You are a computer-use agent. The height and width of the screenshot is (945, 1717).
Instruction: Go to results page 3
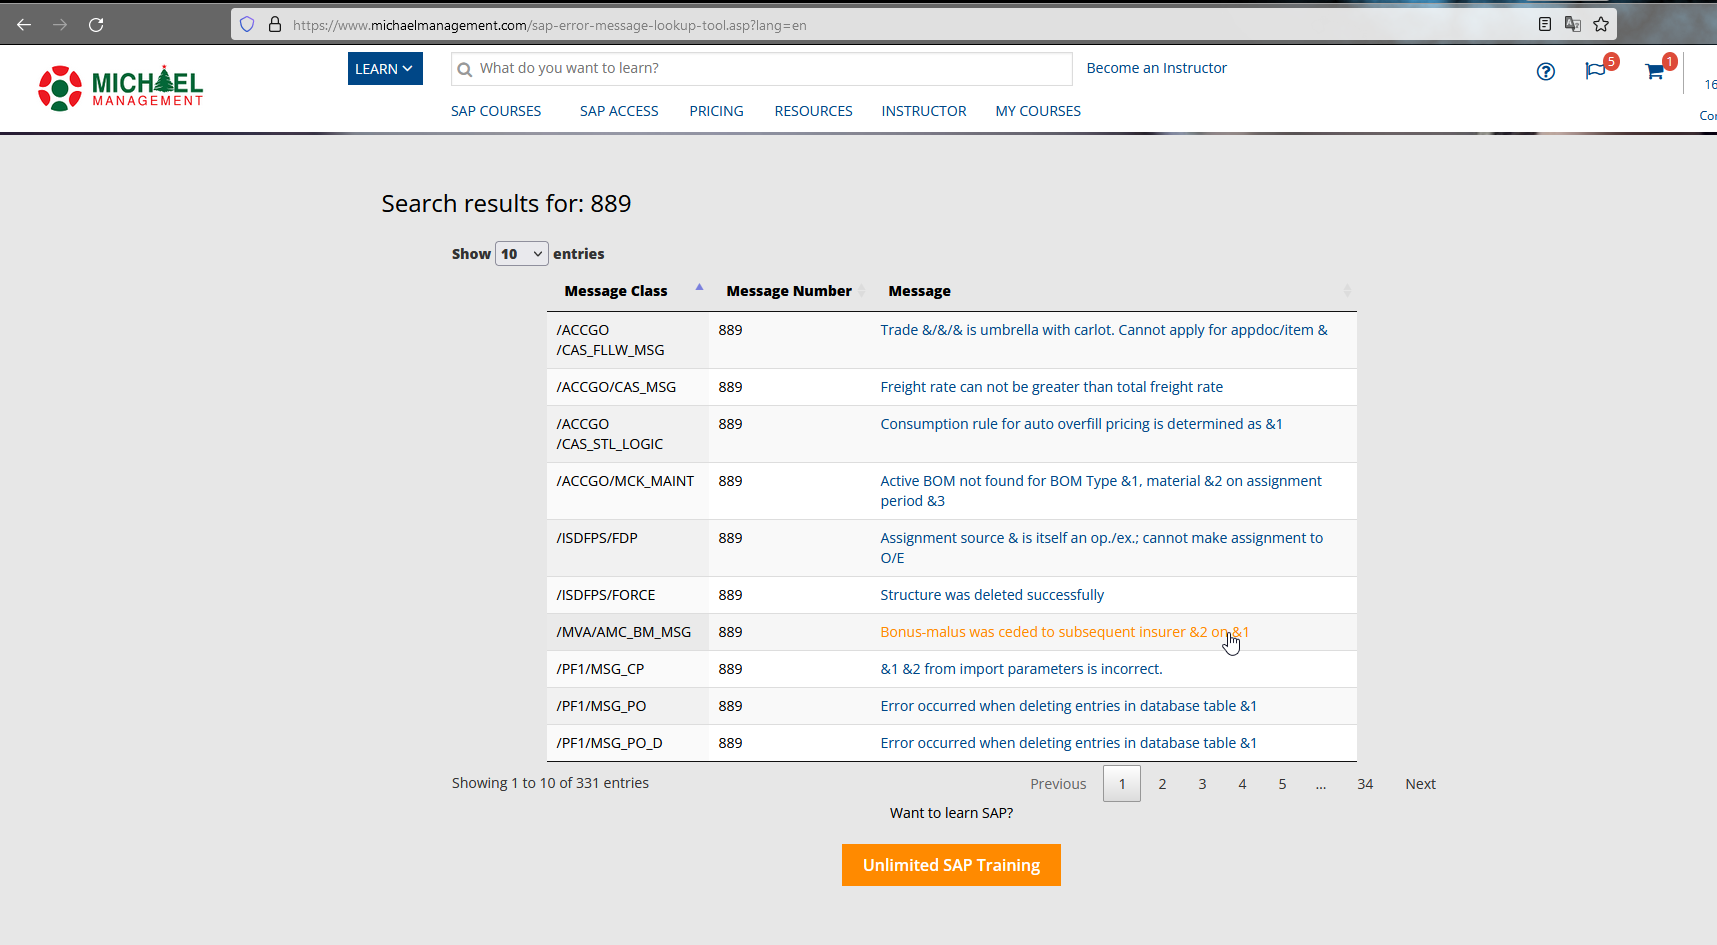coord(1201,783)
